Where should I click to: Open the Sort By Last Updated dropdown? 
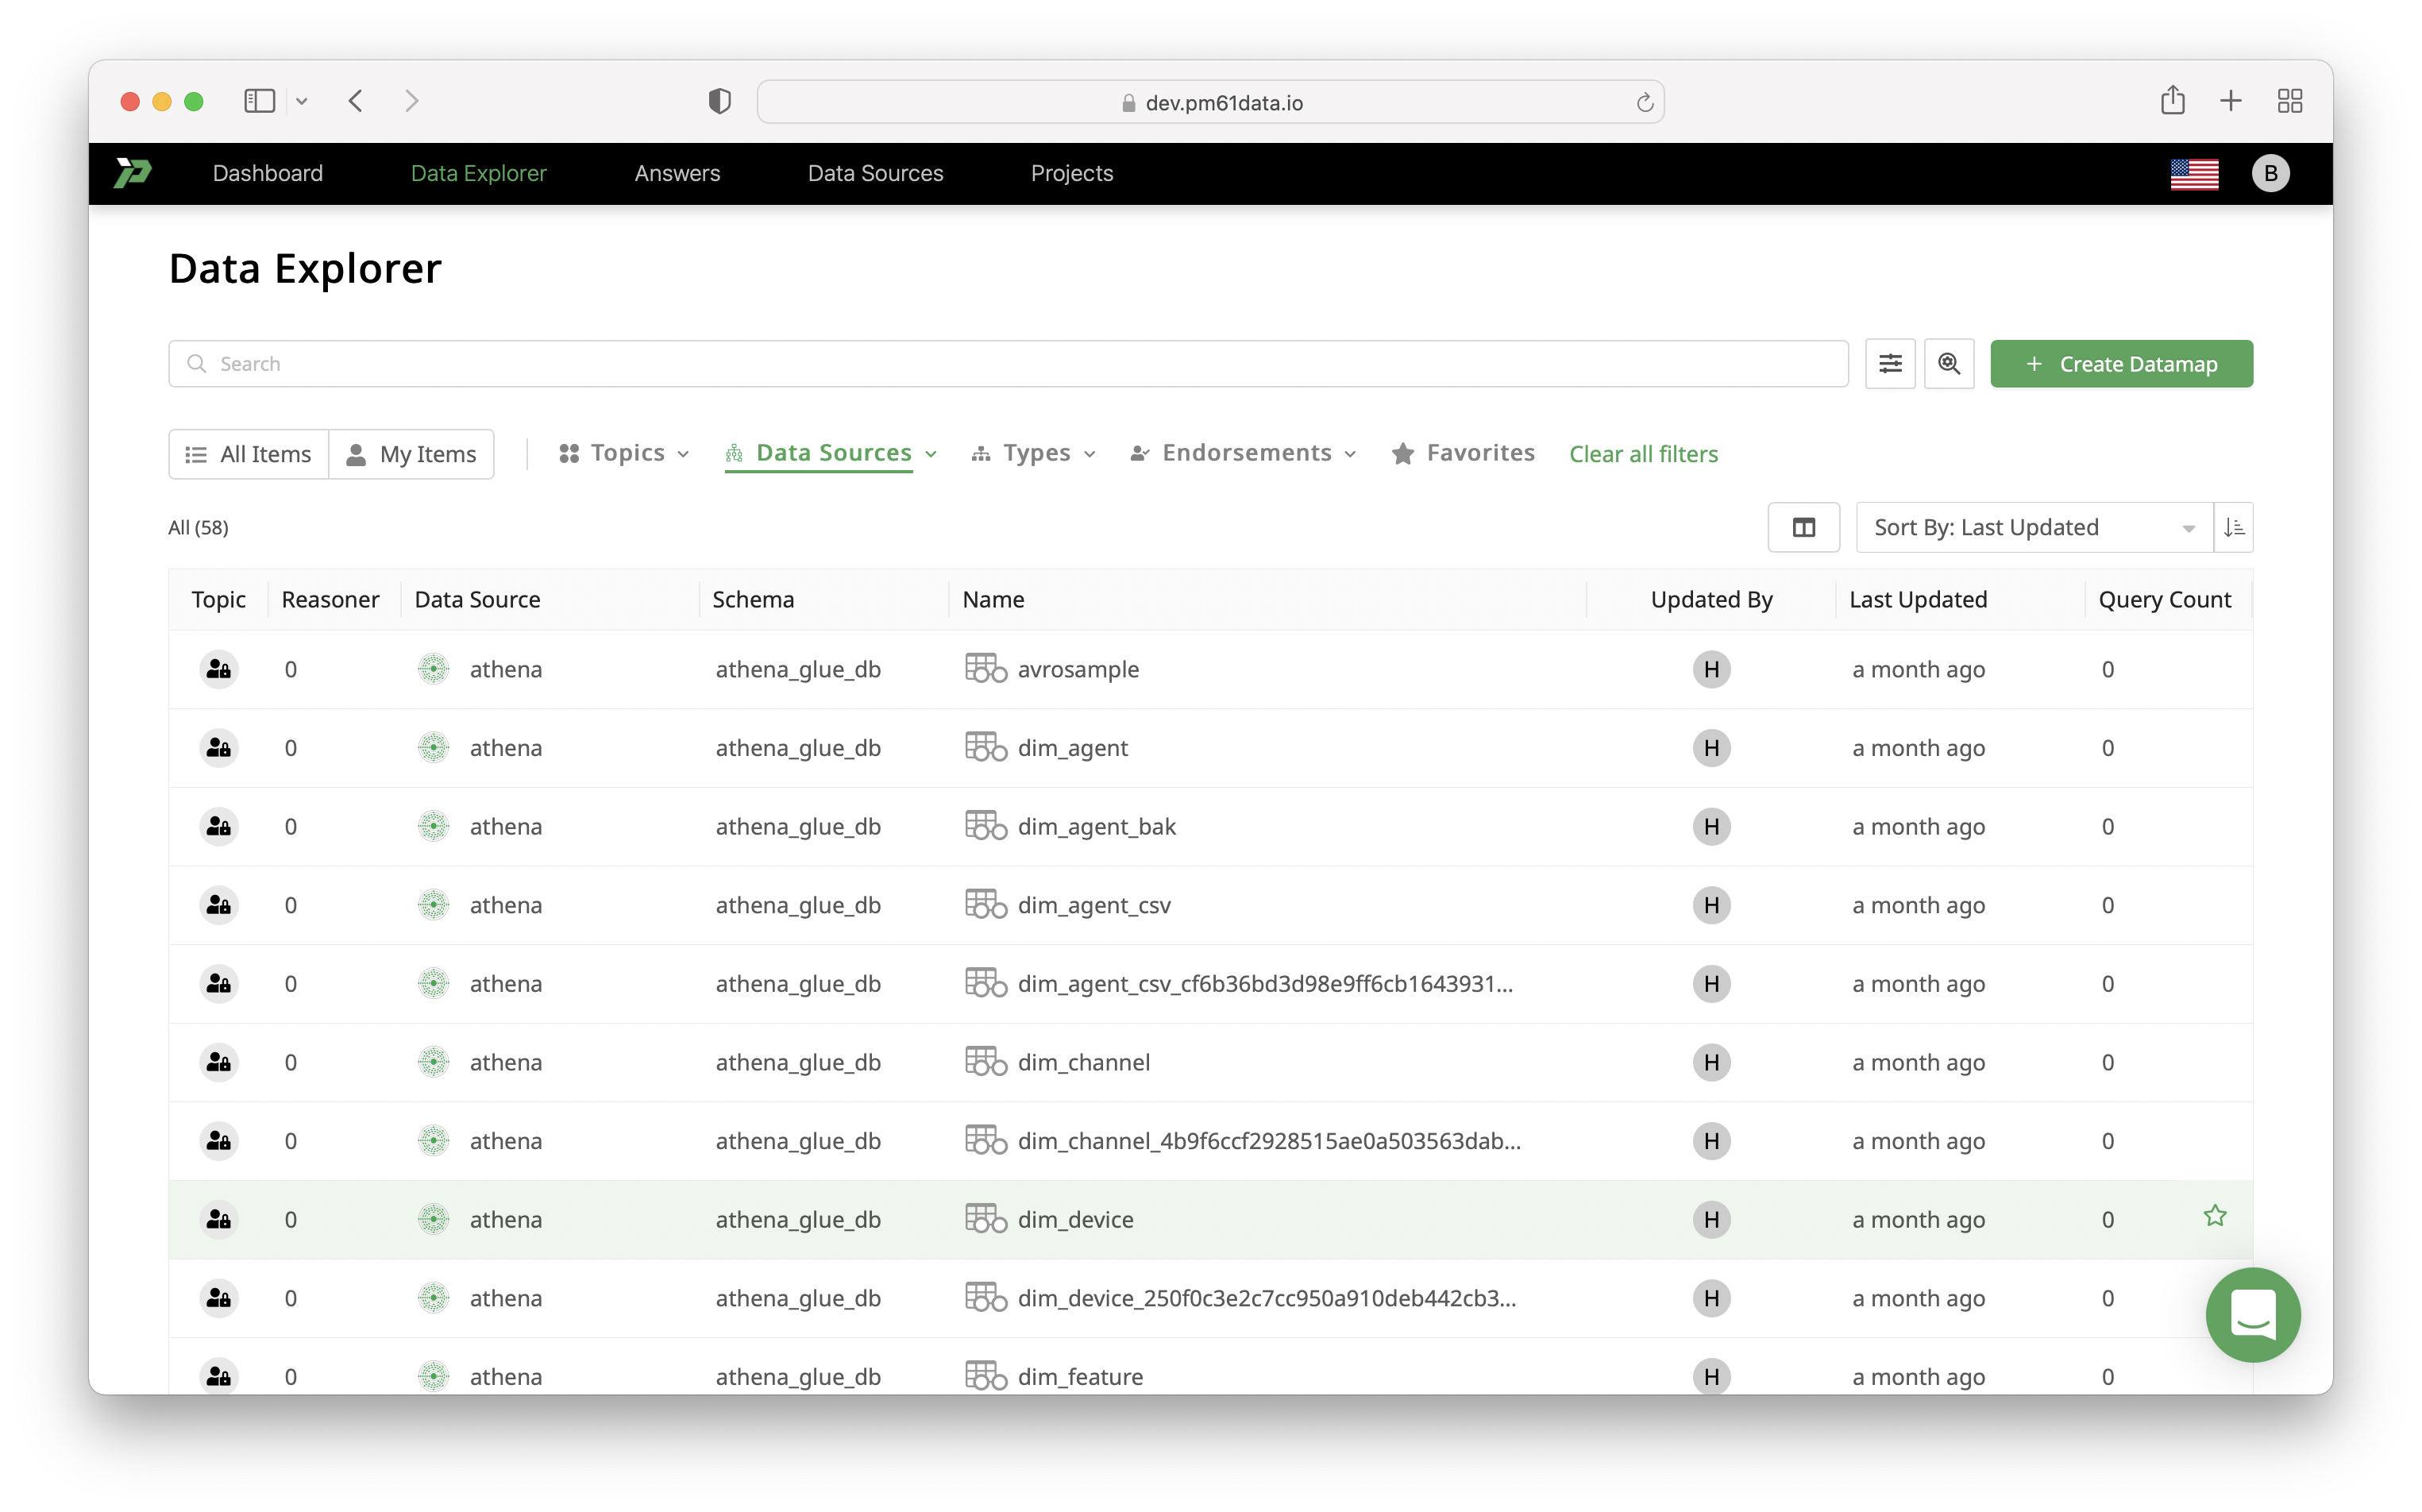point(2034,527)
